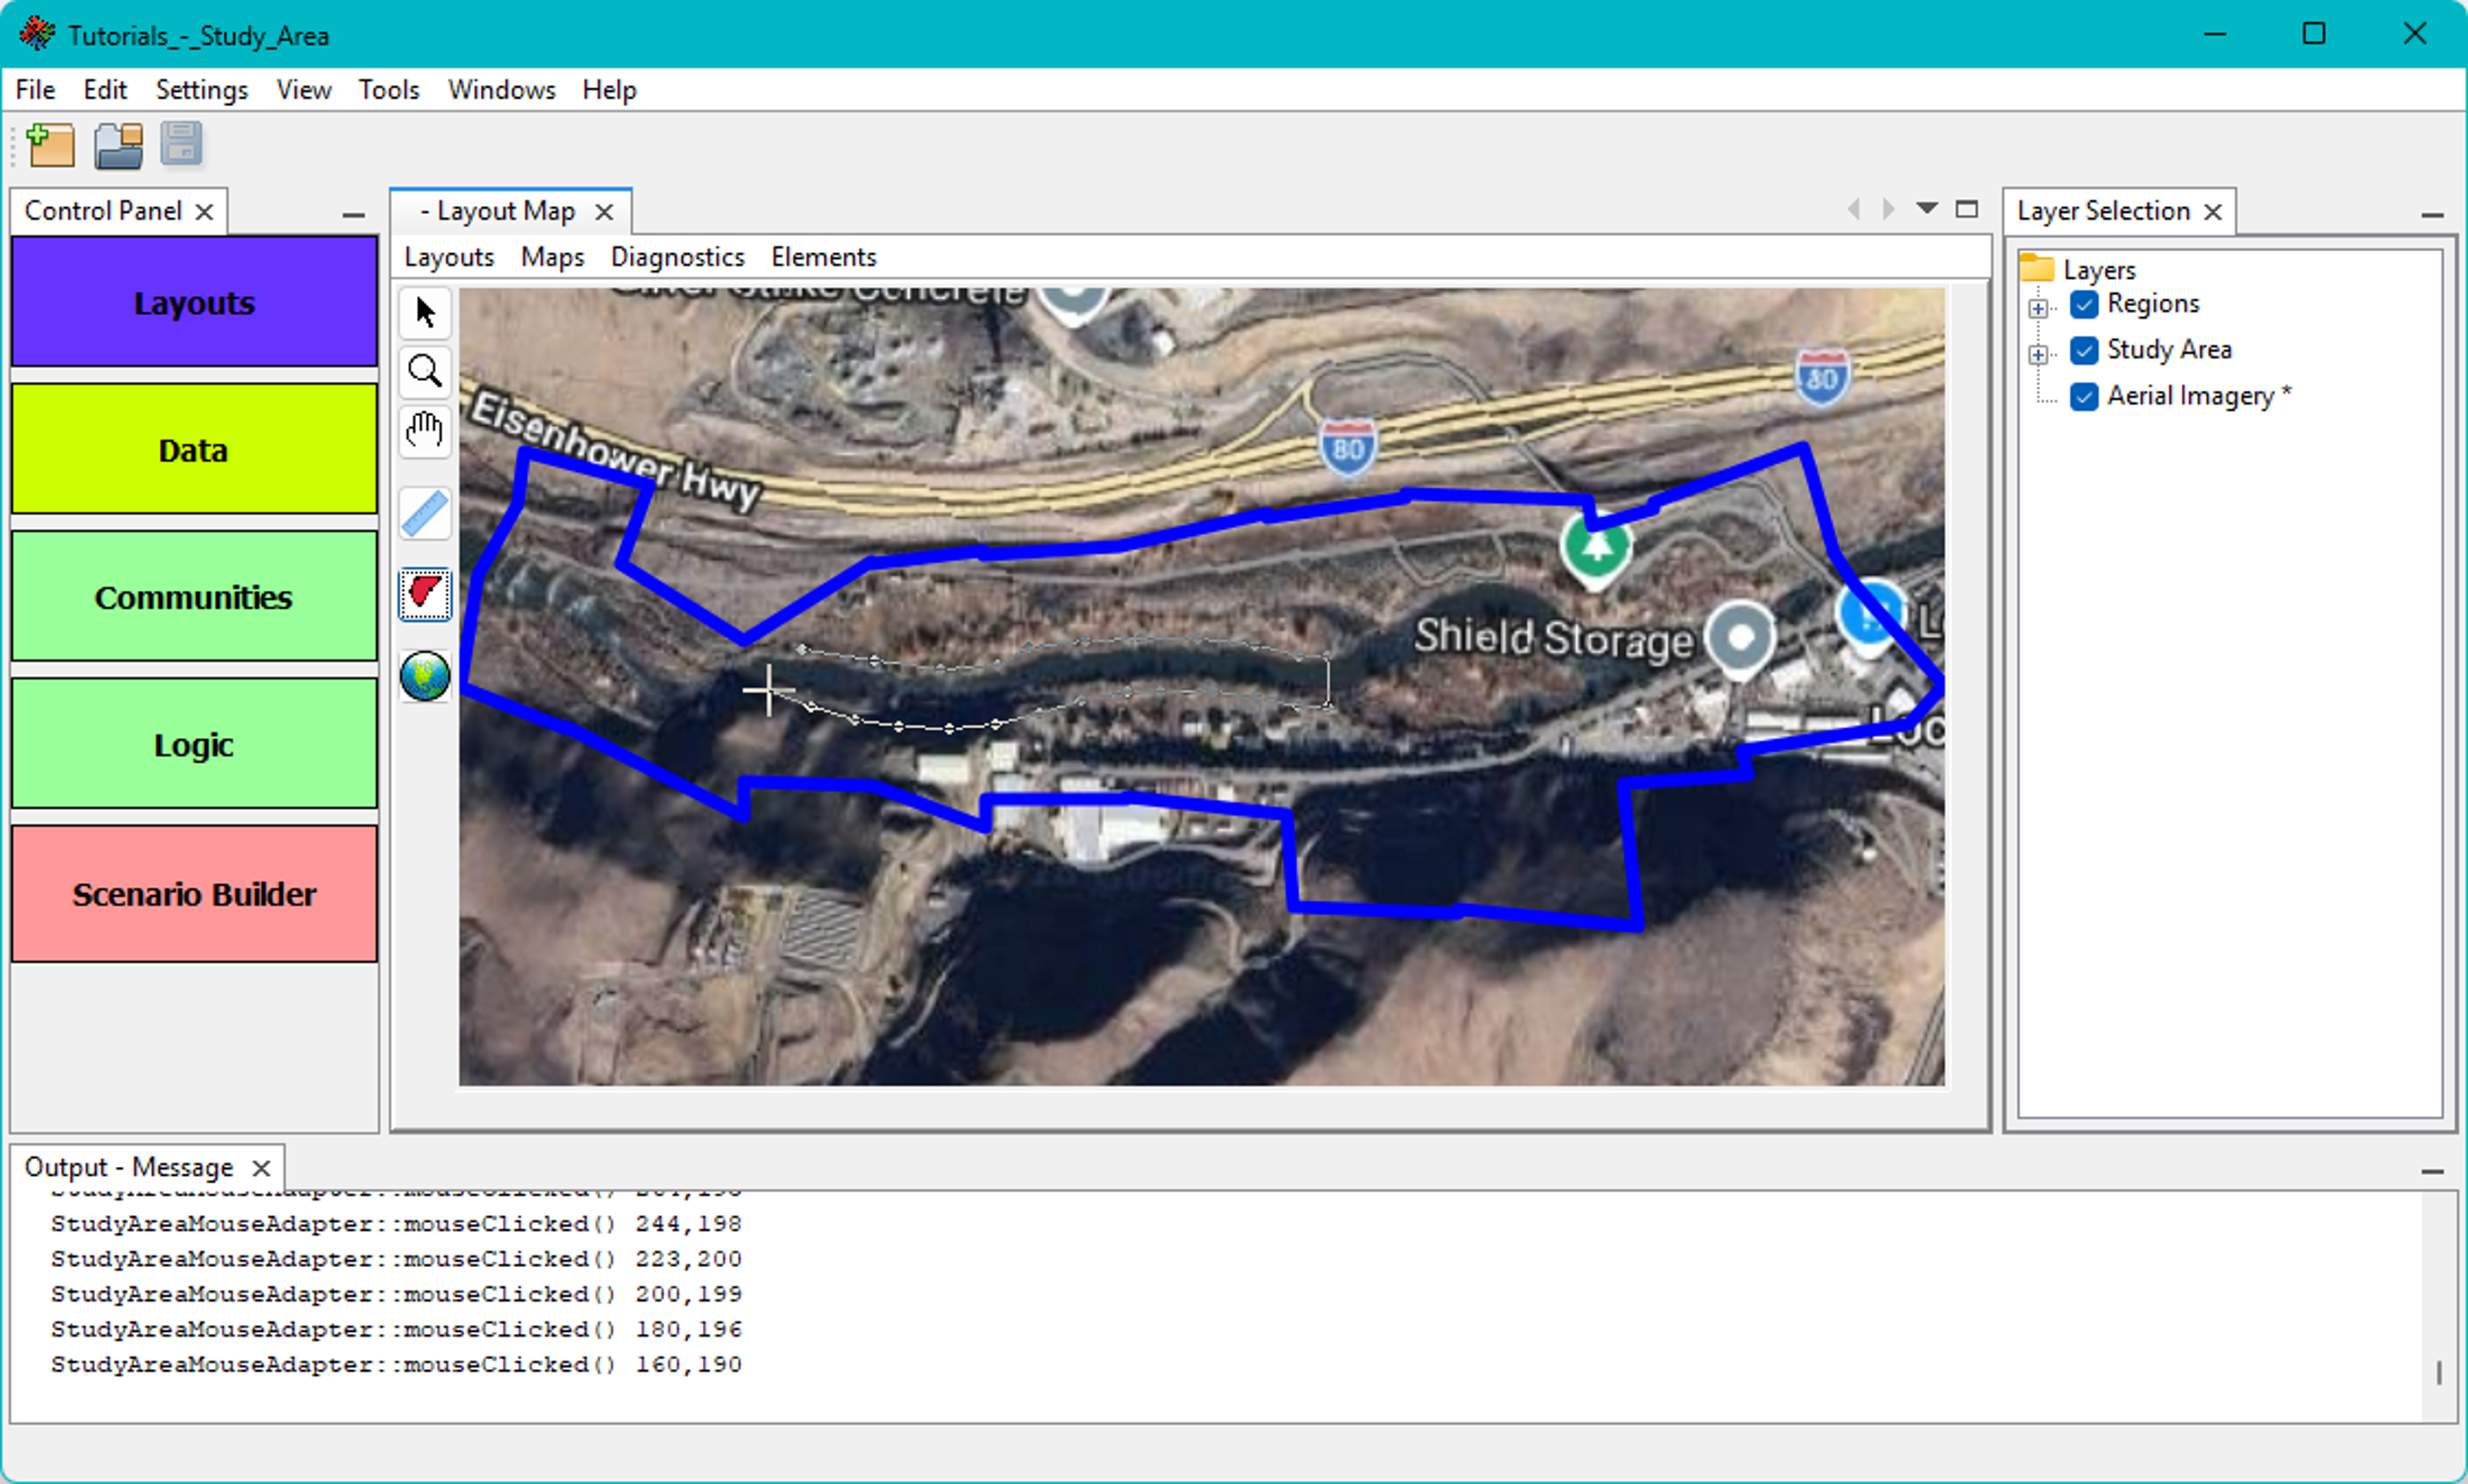Click the Scenario Builder button
Viewport: 2468px width, 1484px height.
click(x=194, y=894)
